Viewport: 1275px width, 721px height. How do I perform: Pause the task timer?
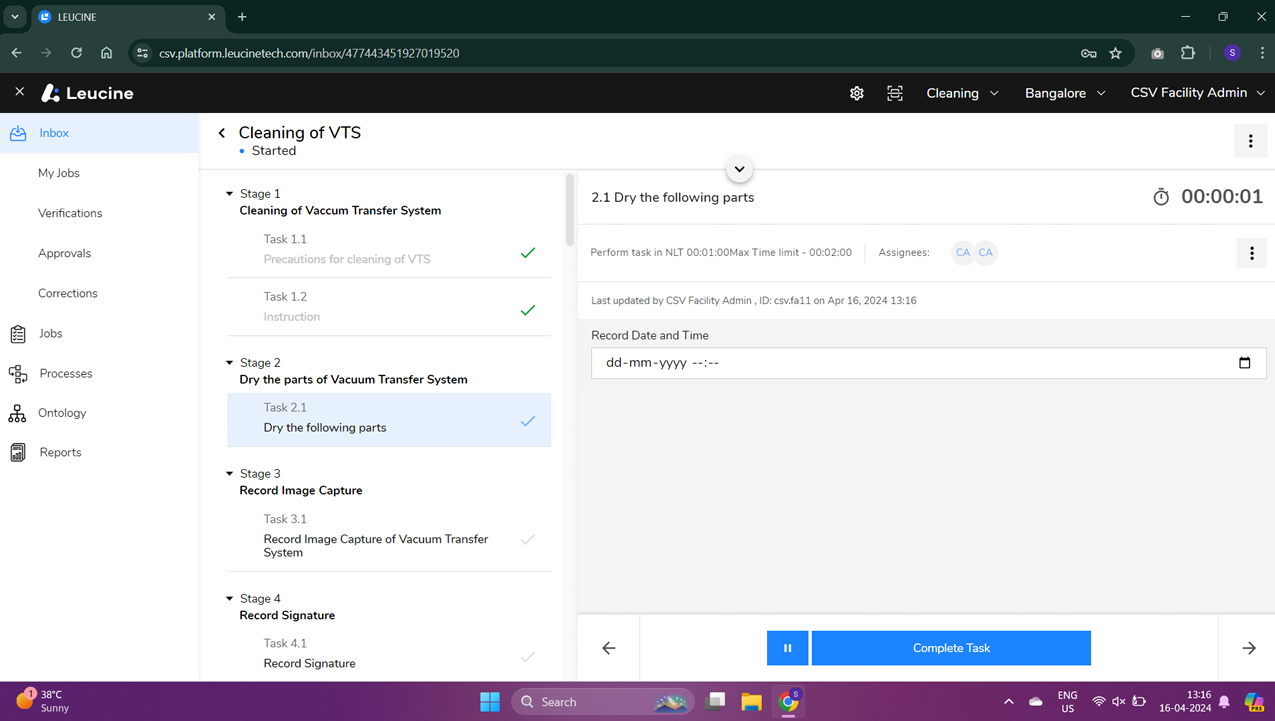click(x=787, y=648)
